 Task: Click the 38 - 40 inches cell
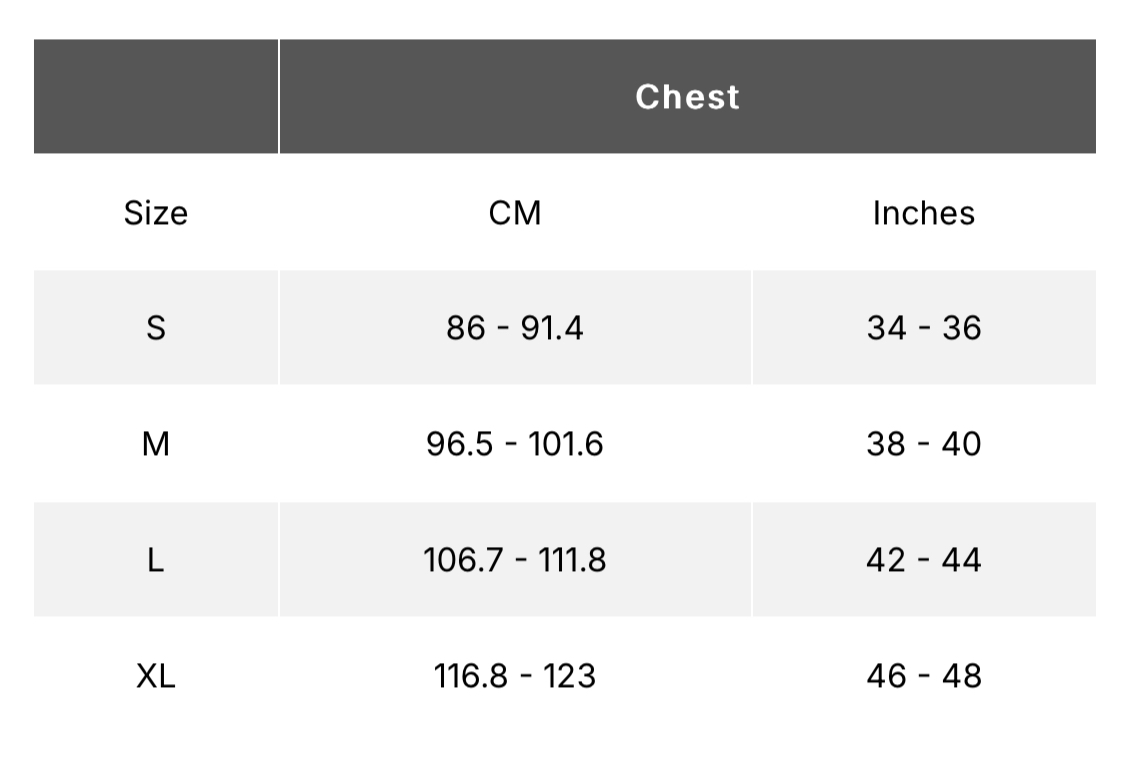(x=924, y=444)
